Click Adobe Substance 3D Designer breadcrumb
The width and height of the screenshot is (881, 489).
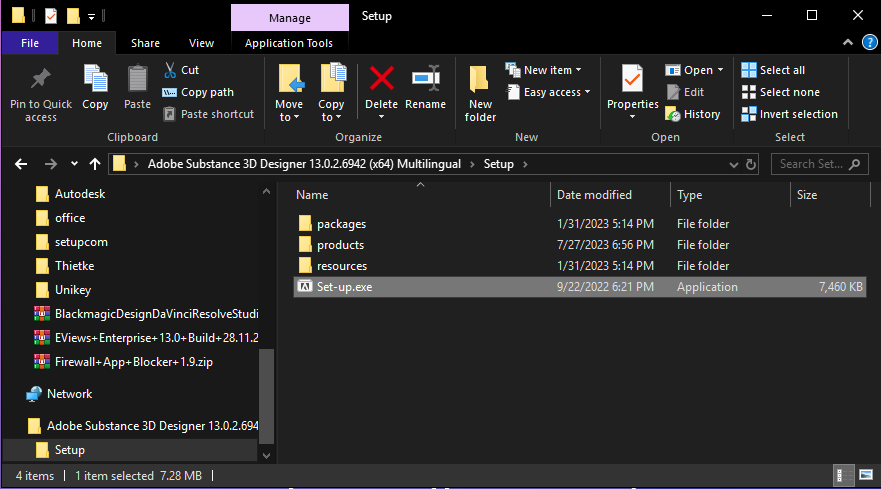(x=304, y=164)
